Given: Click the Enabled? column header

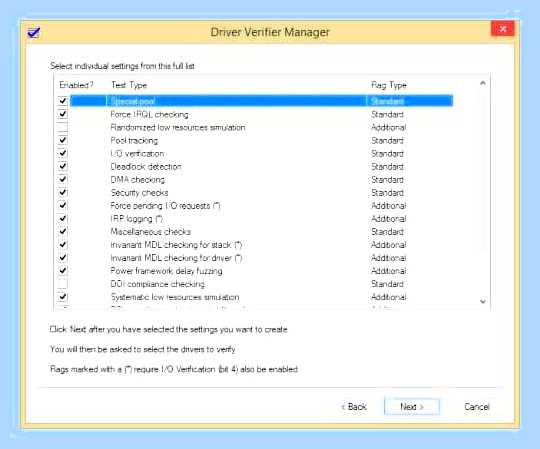Looking at the screenshot, I should (76, 85).
